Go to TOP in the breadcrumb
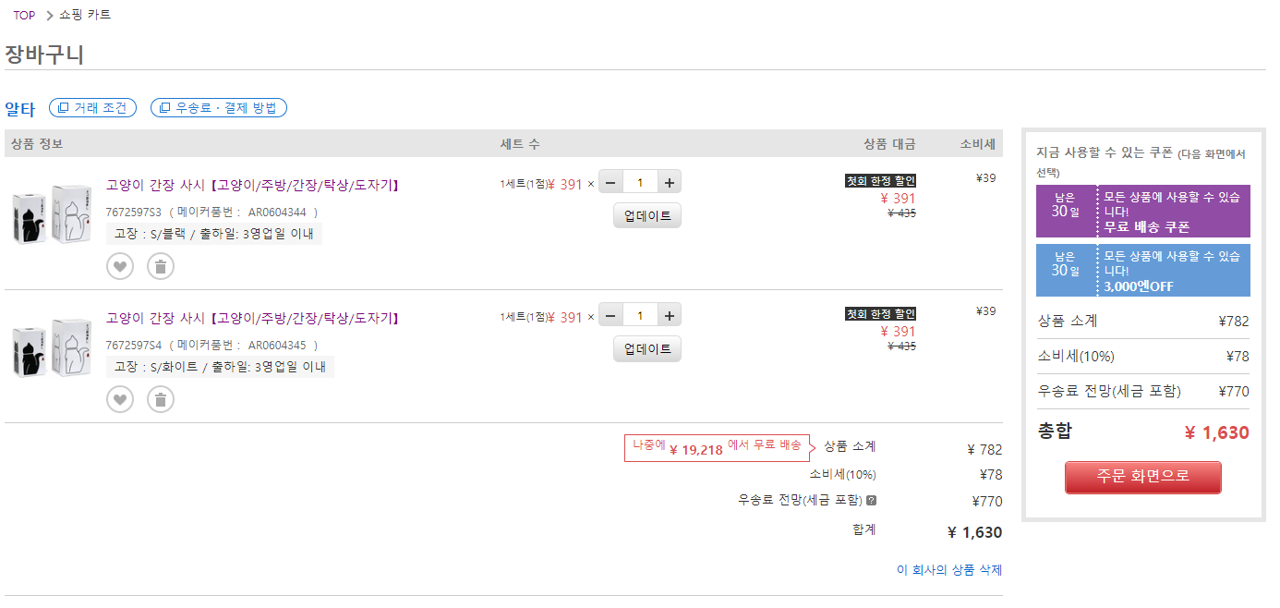The height and width of the screenshot is (608, 1280). tap(24, 15)
